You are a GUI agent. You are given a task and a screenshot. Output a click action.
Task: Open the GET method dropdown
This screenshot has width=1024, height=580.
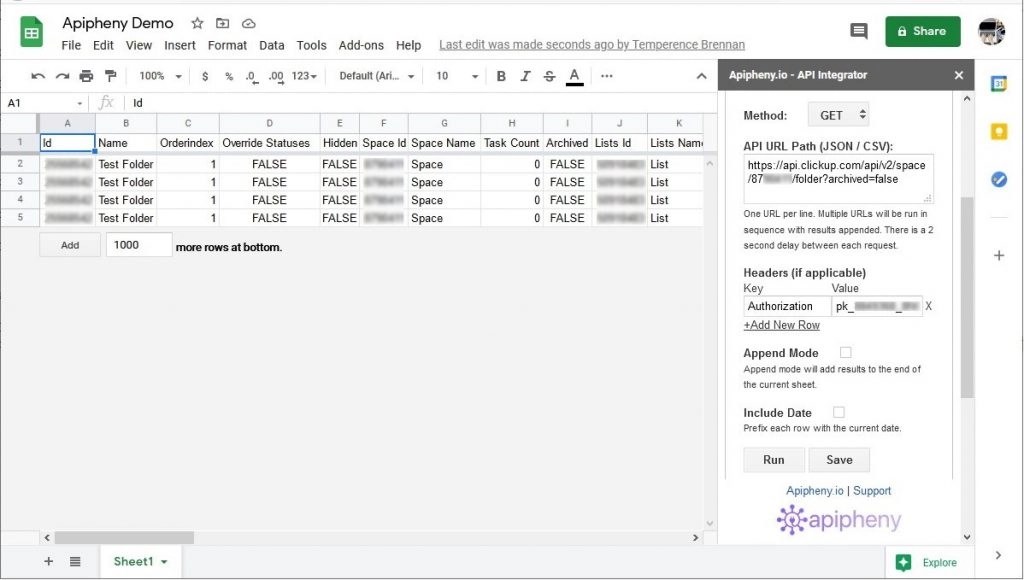pos(838,114)
